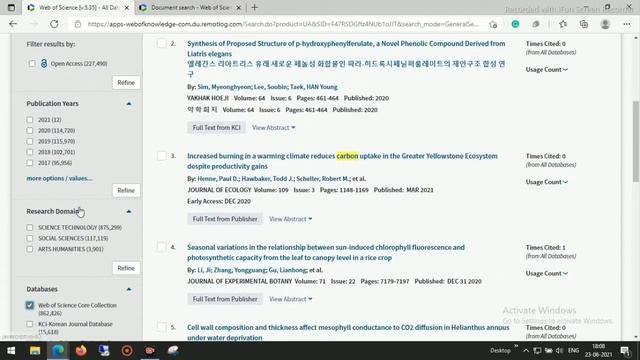This screenshot has height=360, width=640.
Task: Click the browser address bar URL
Action: 283,24
